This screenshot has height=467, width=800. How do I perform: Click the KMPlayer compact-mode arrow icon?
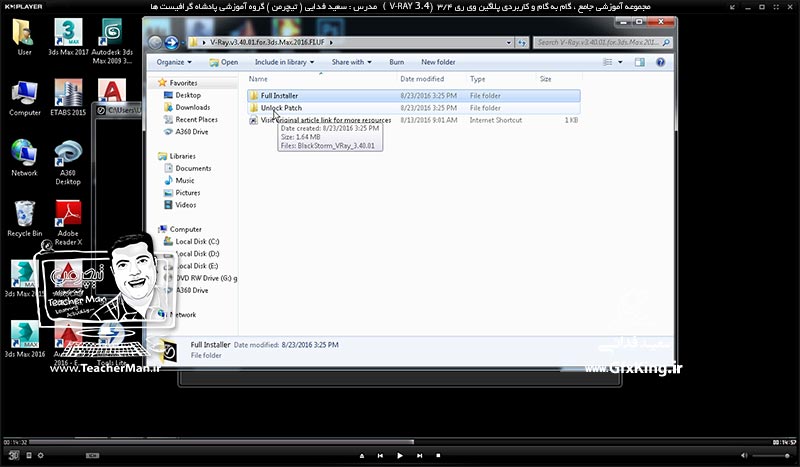pos(733,7)
